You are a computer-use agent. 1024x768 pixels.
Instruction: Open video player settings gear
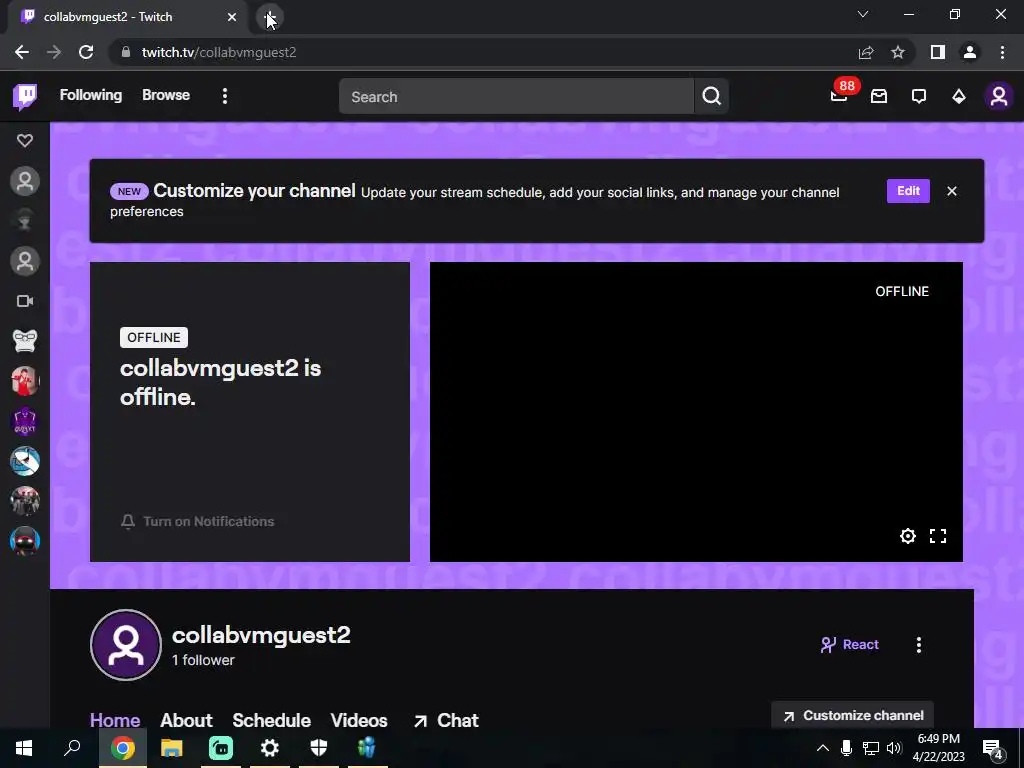(x=908, y=536)
